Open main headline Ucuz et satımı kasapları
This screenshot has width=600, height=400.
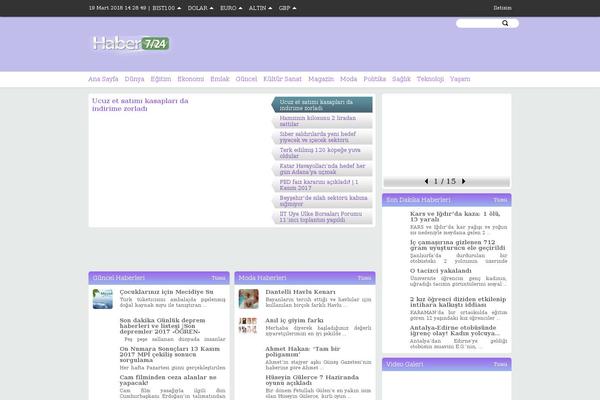coord(140,104)
